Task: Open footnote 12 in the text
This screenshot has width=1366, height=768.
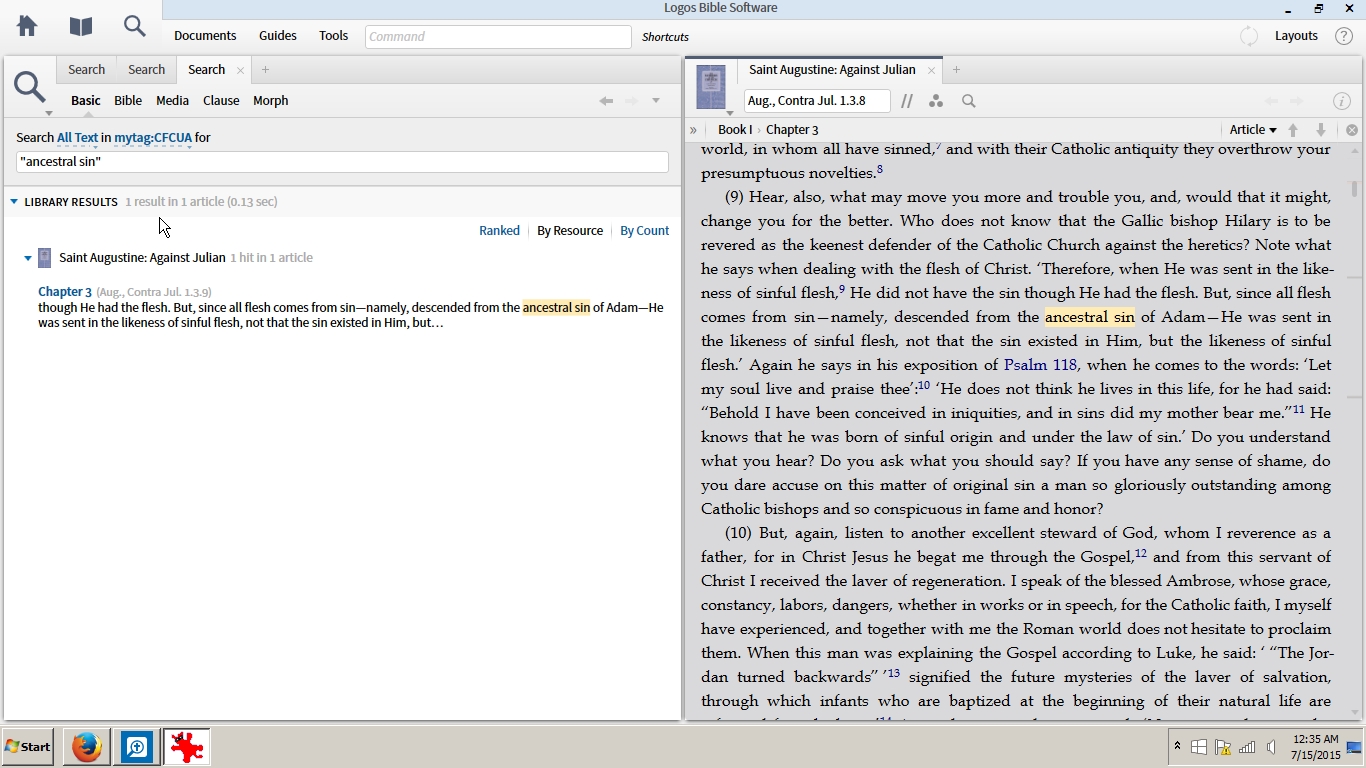Action: (x=1141, y=553)
